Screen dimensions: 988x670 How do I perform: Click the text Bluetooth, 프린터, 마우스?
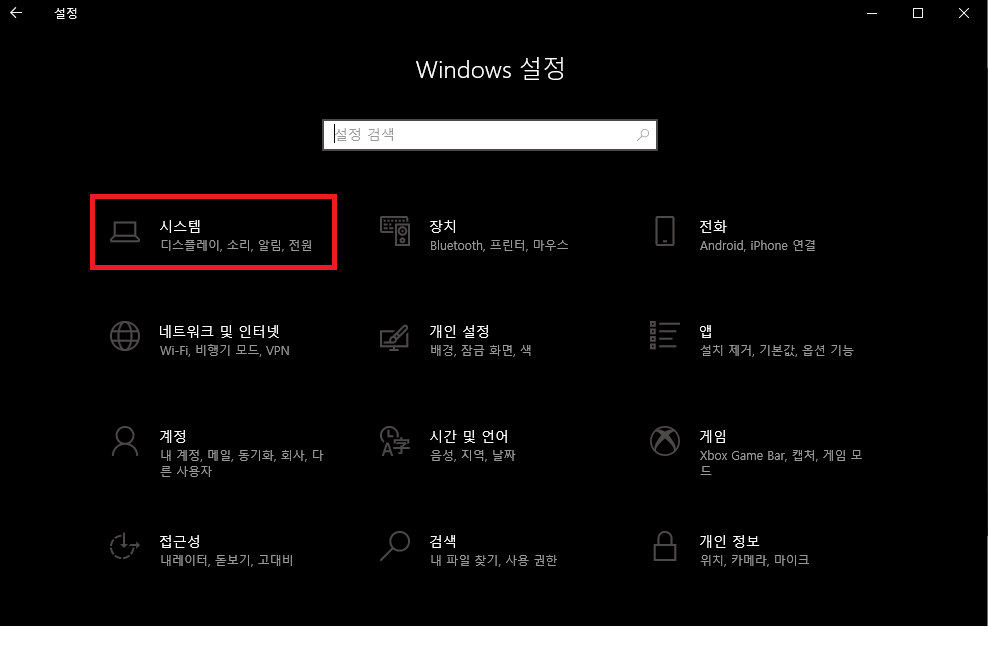click(x=499, y=245)
